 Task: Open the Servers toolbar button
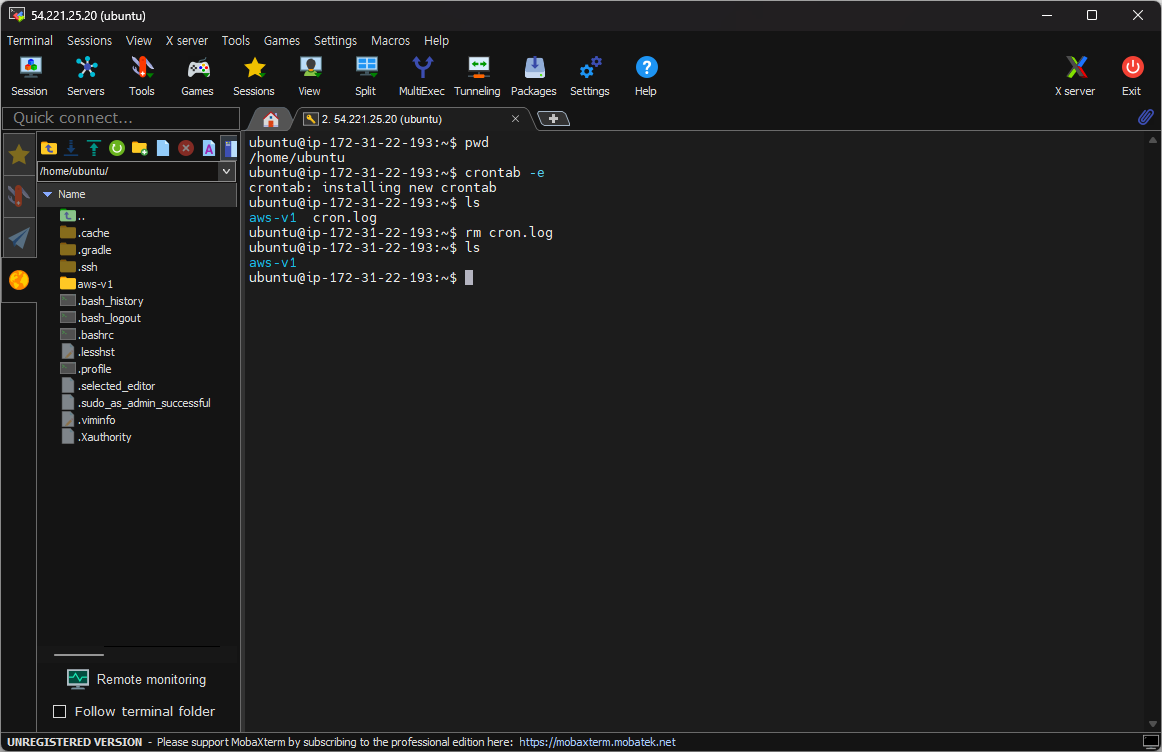[86, 76]
